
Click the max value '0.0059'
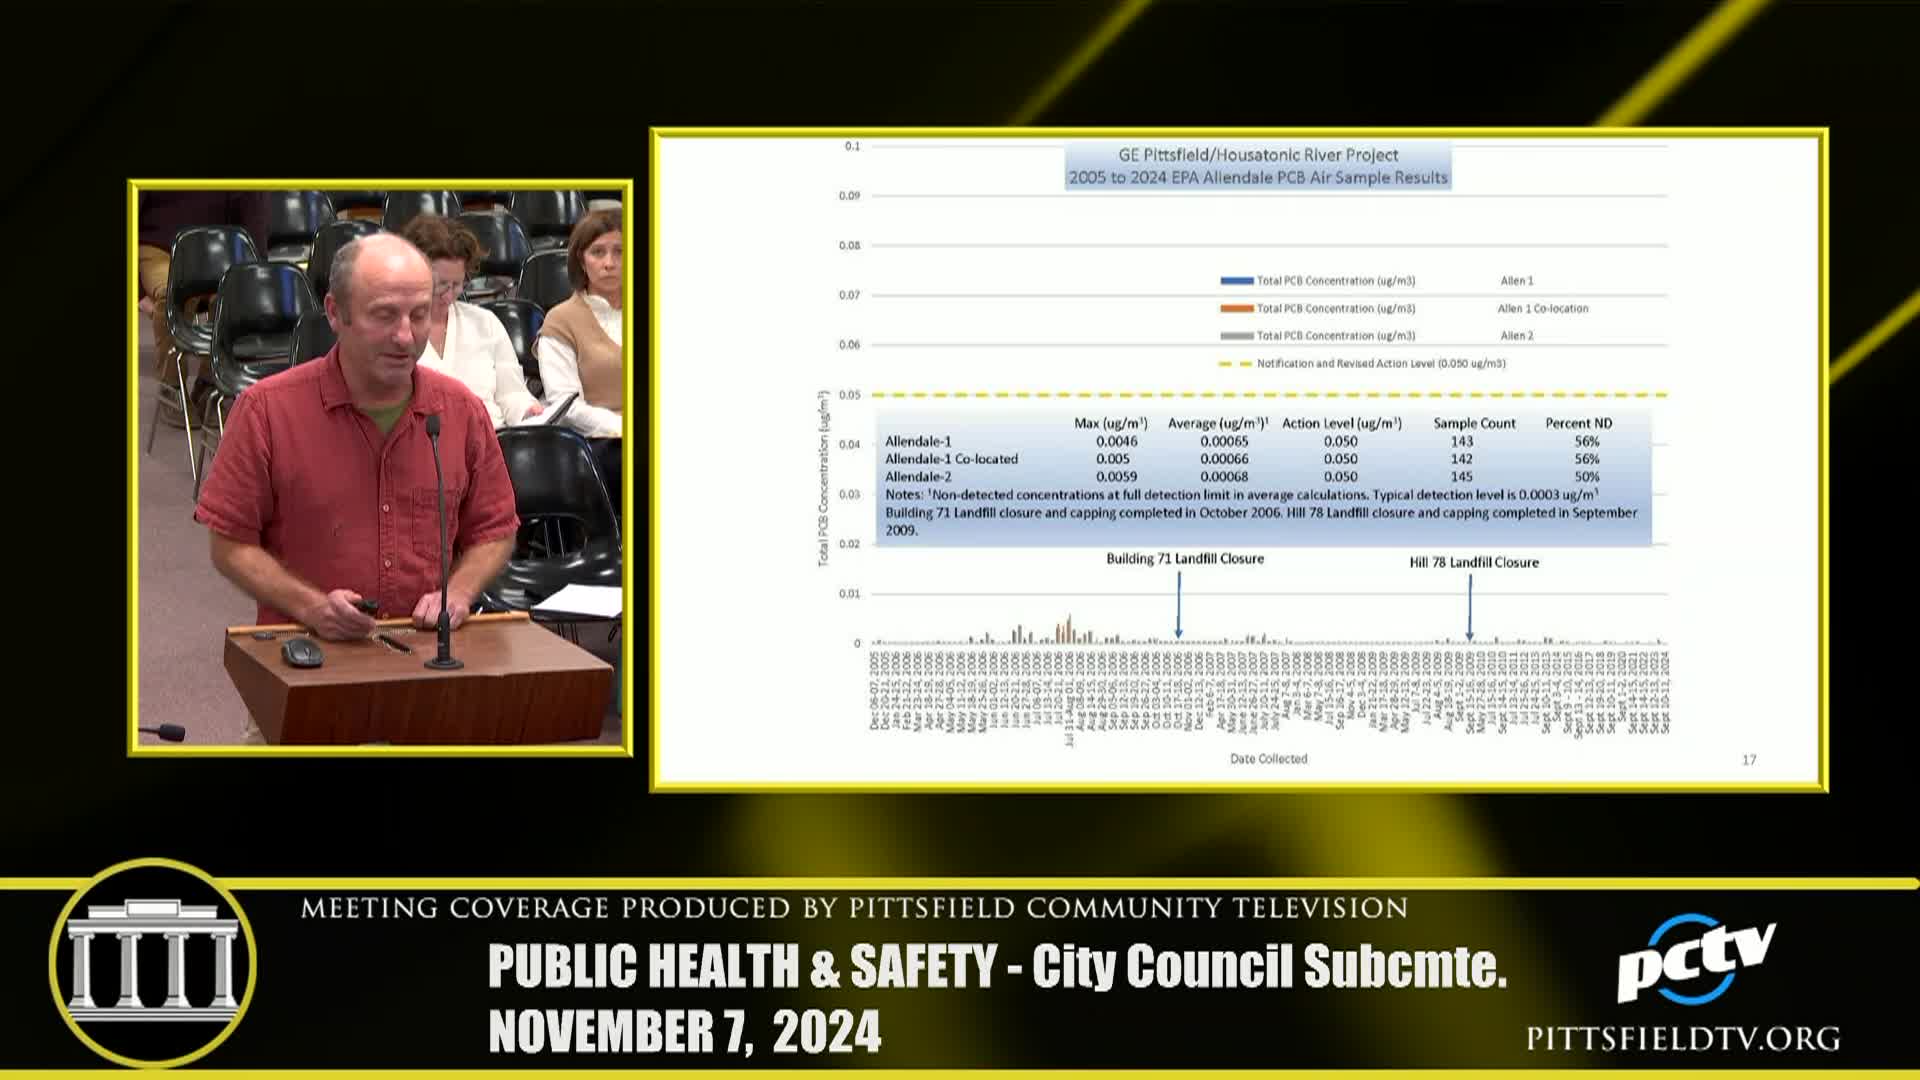coord(1116,477)
